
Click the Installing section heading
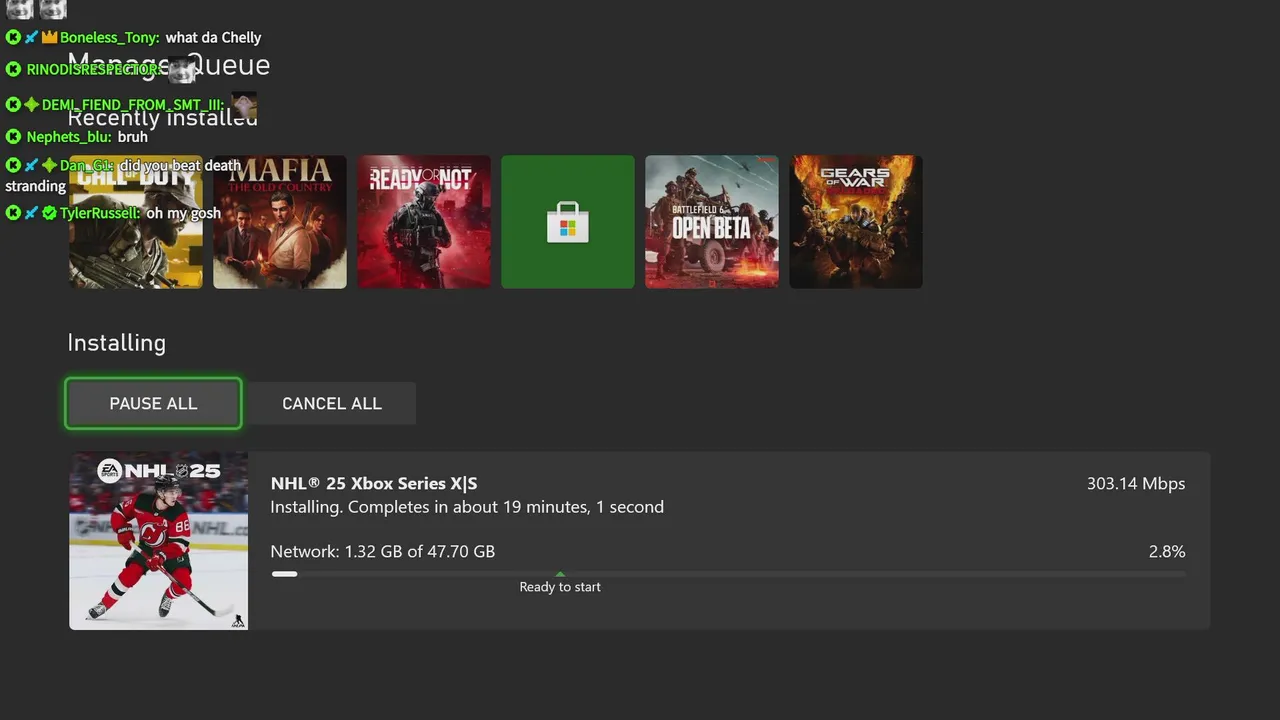(116, 343)
